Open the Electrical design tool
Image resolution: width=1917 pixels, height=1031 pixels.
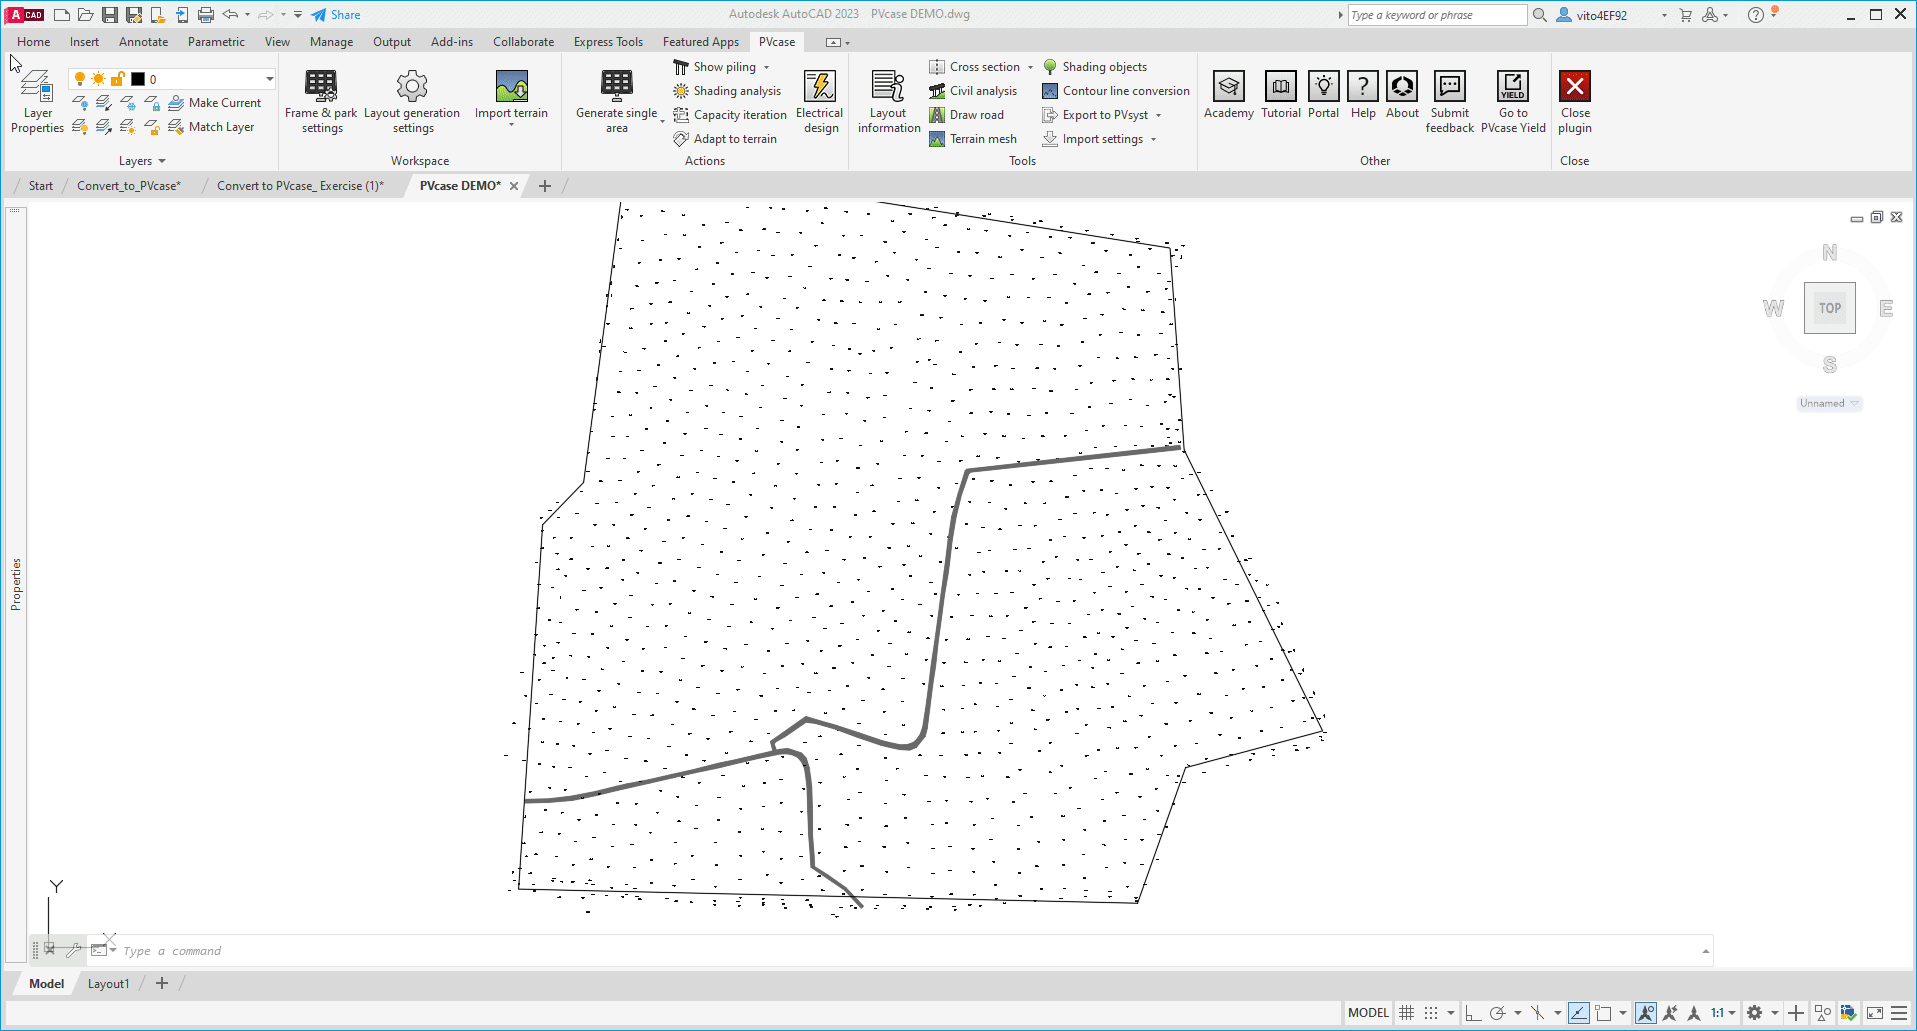click(x=820, y=101)
